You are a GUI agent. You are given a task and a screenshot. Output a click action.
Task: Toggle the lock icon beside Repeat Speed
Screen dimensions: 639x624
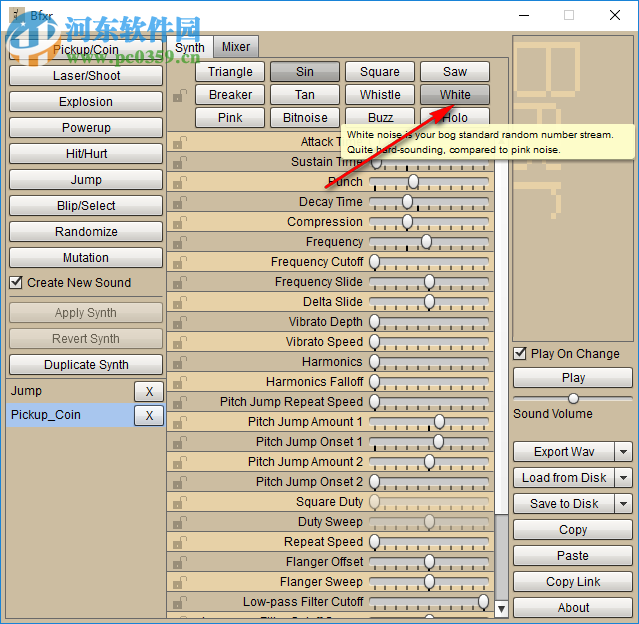pos(180,542)
